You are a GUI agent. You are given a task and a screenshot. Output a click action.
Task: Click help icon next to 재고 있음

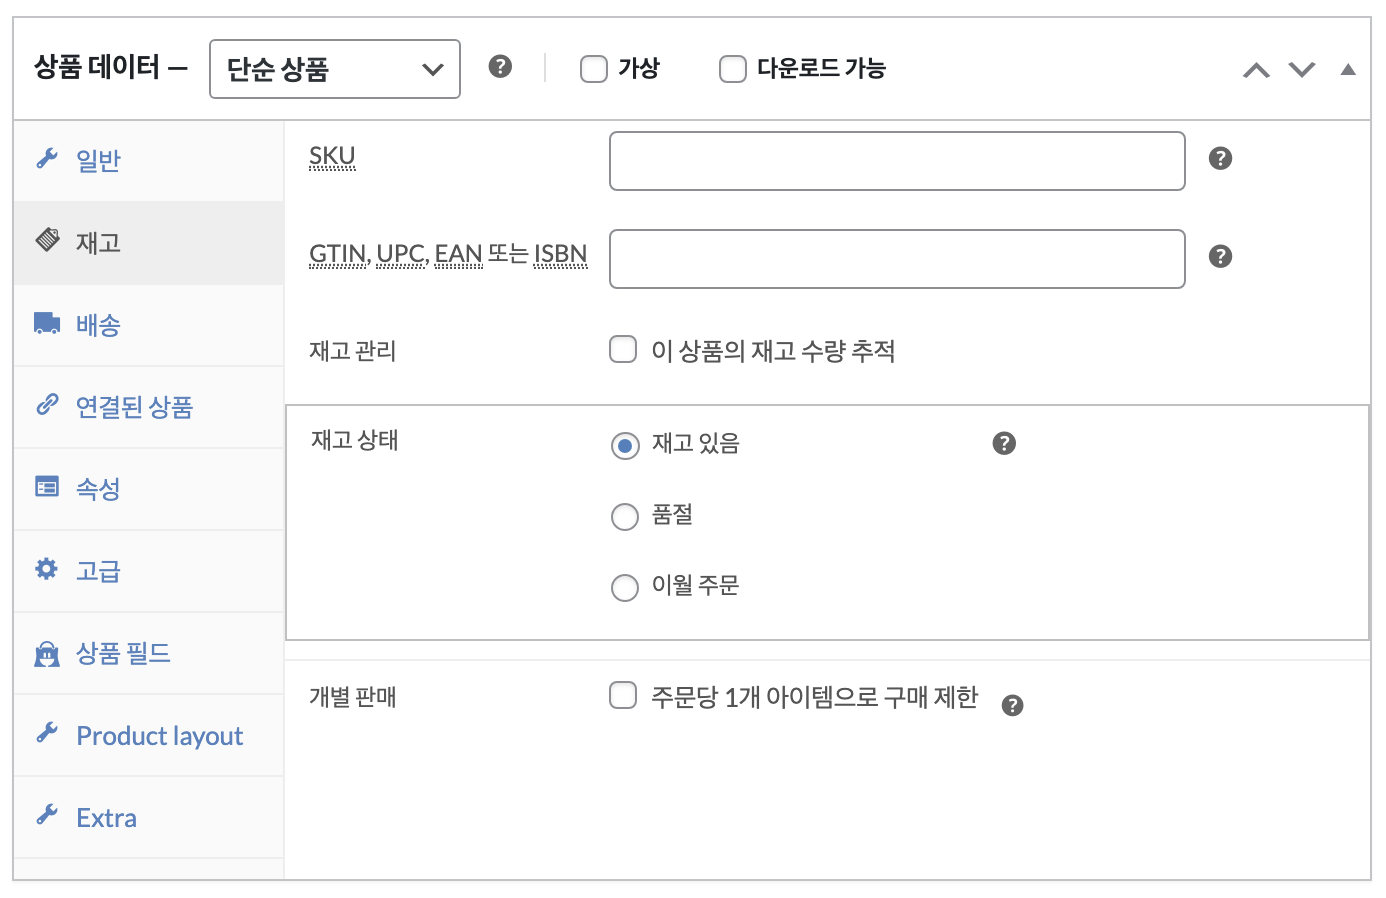(1004, 443)
